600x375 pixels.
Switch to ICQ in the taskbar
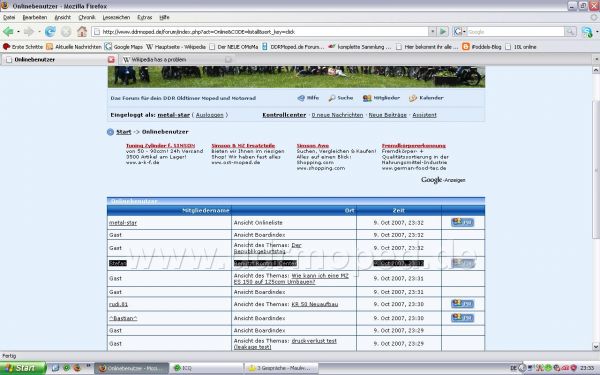206,368
